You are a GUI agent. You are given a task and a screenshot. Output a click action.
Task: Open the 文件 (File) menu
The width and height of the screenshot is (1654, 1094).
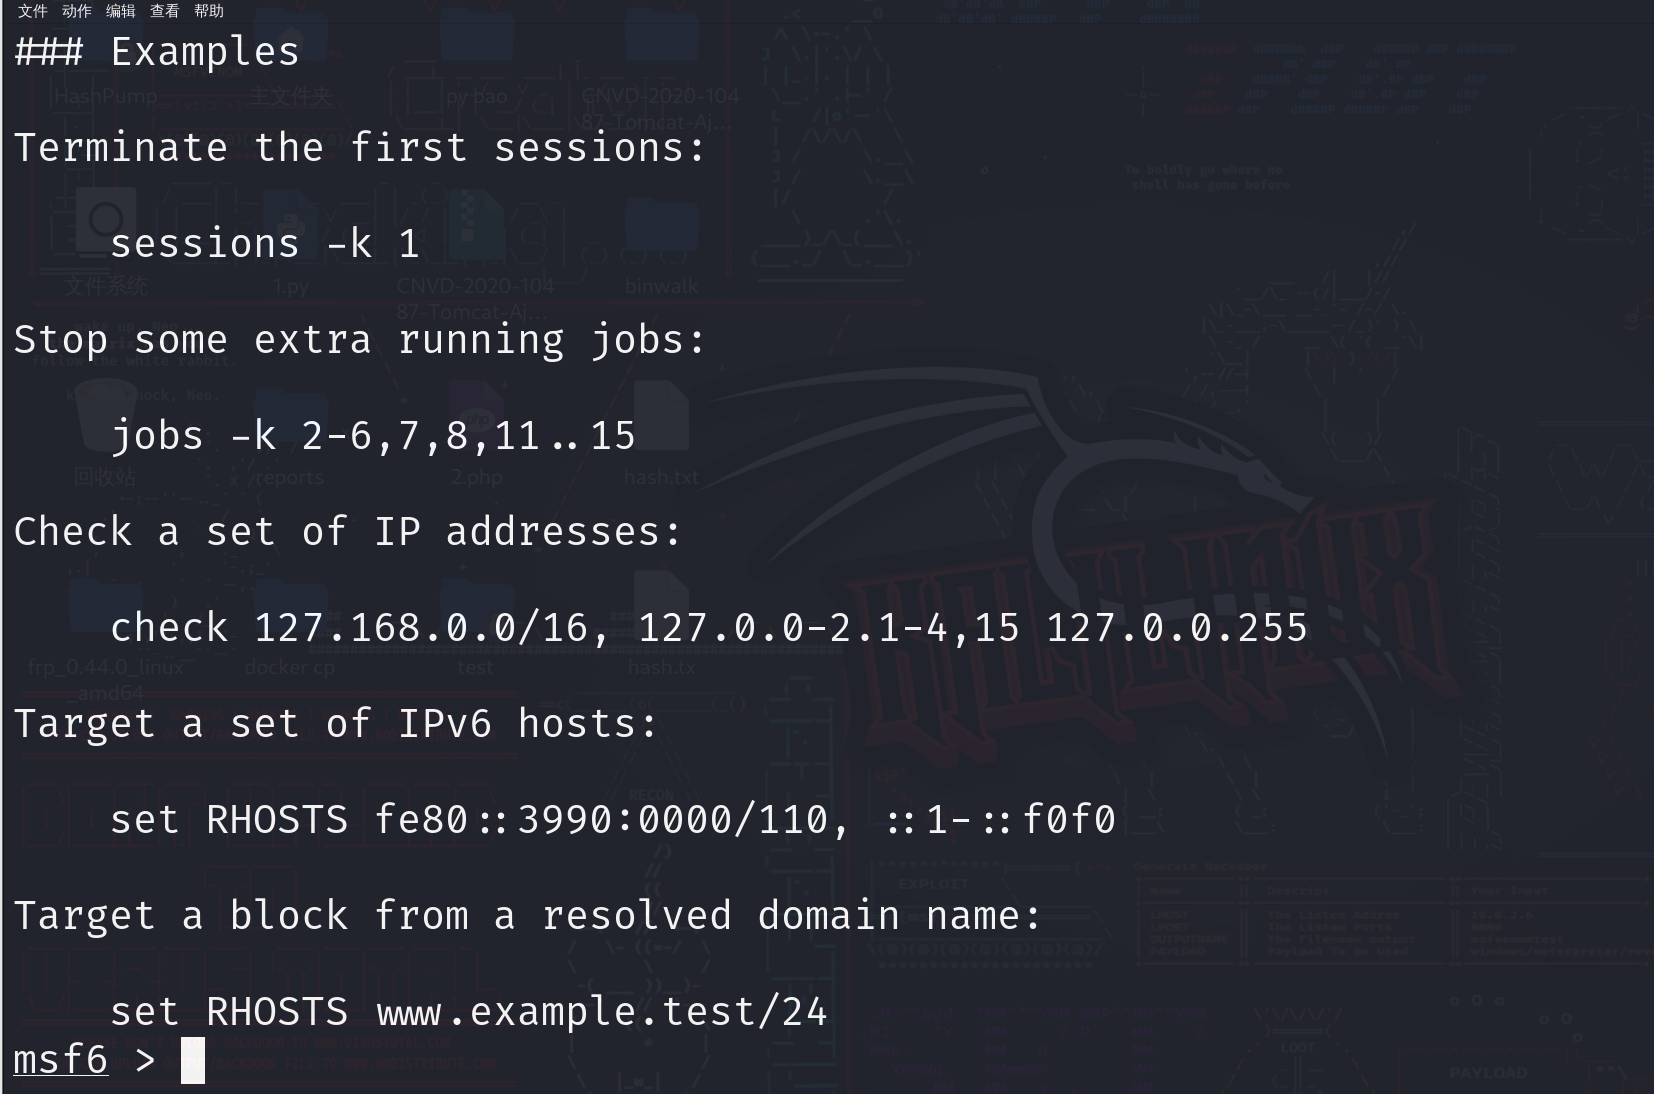tap(32, 11)
